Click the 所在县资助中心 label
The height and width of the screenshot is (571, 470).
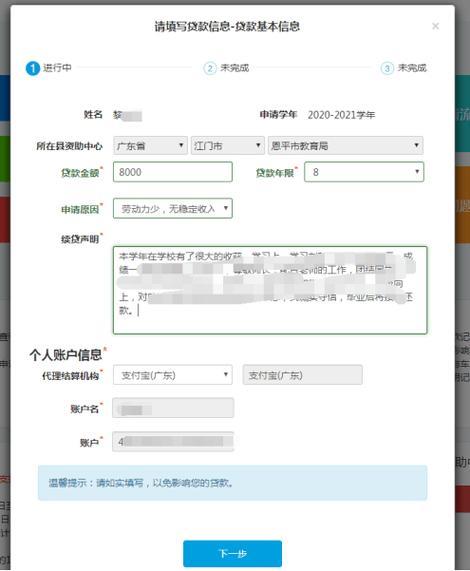[69, 146]
